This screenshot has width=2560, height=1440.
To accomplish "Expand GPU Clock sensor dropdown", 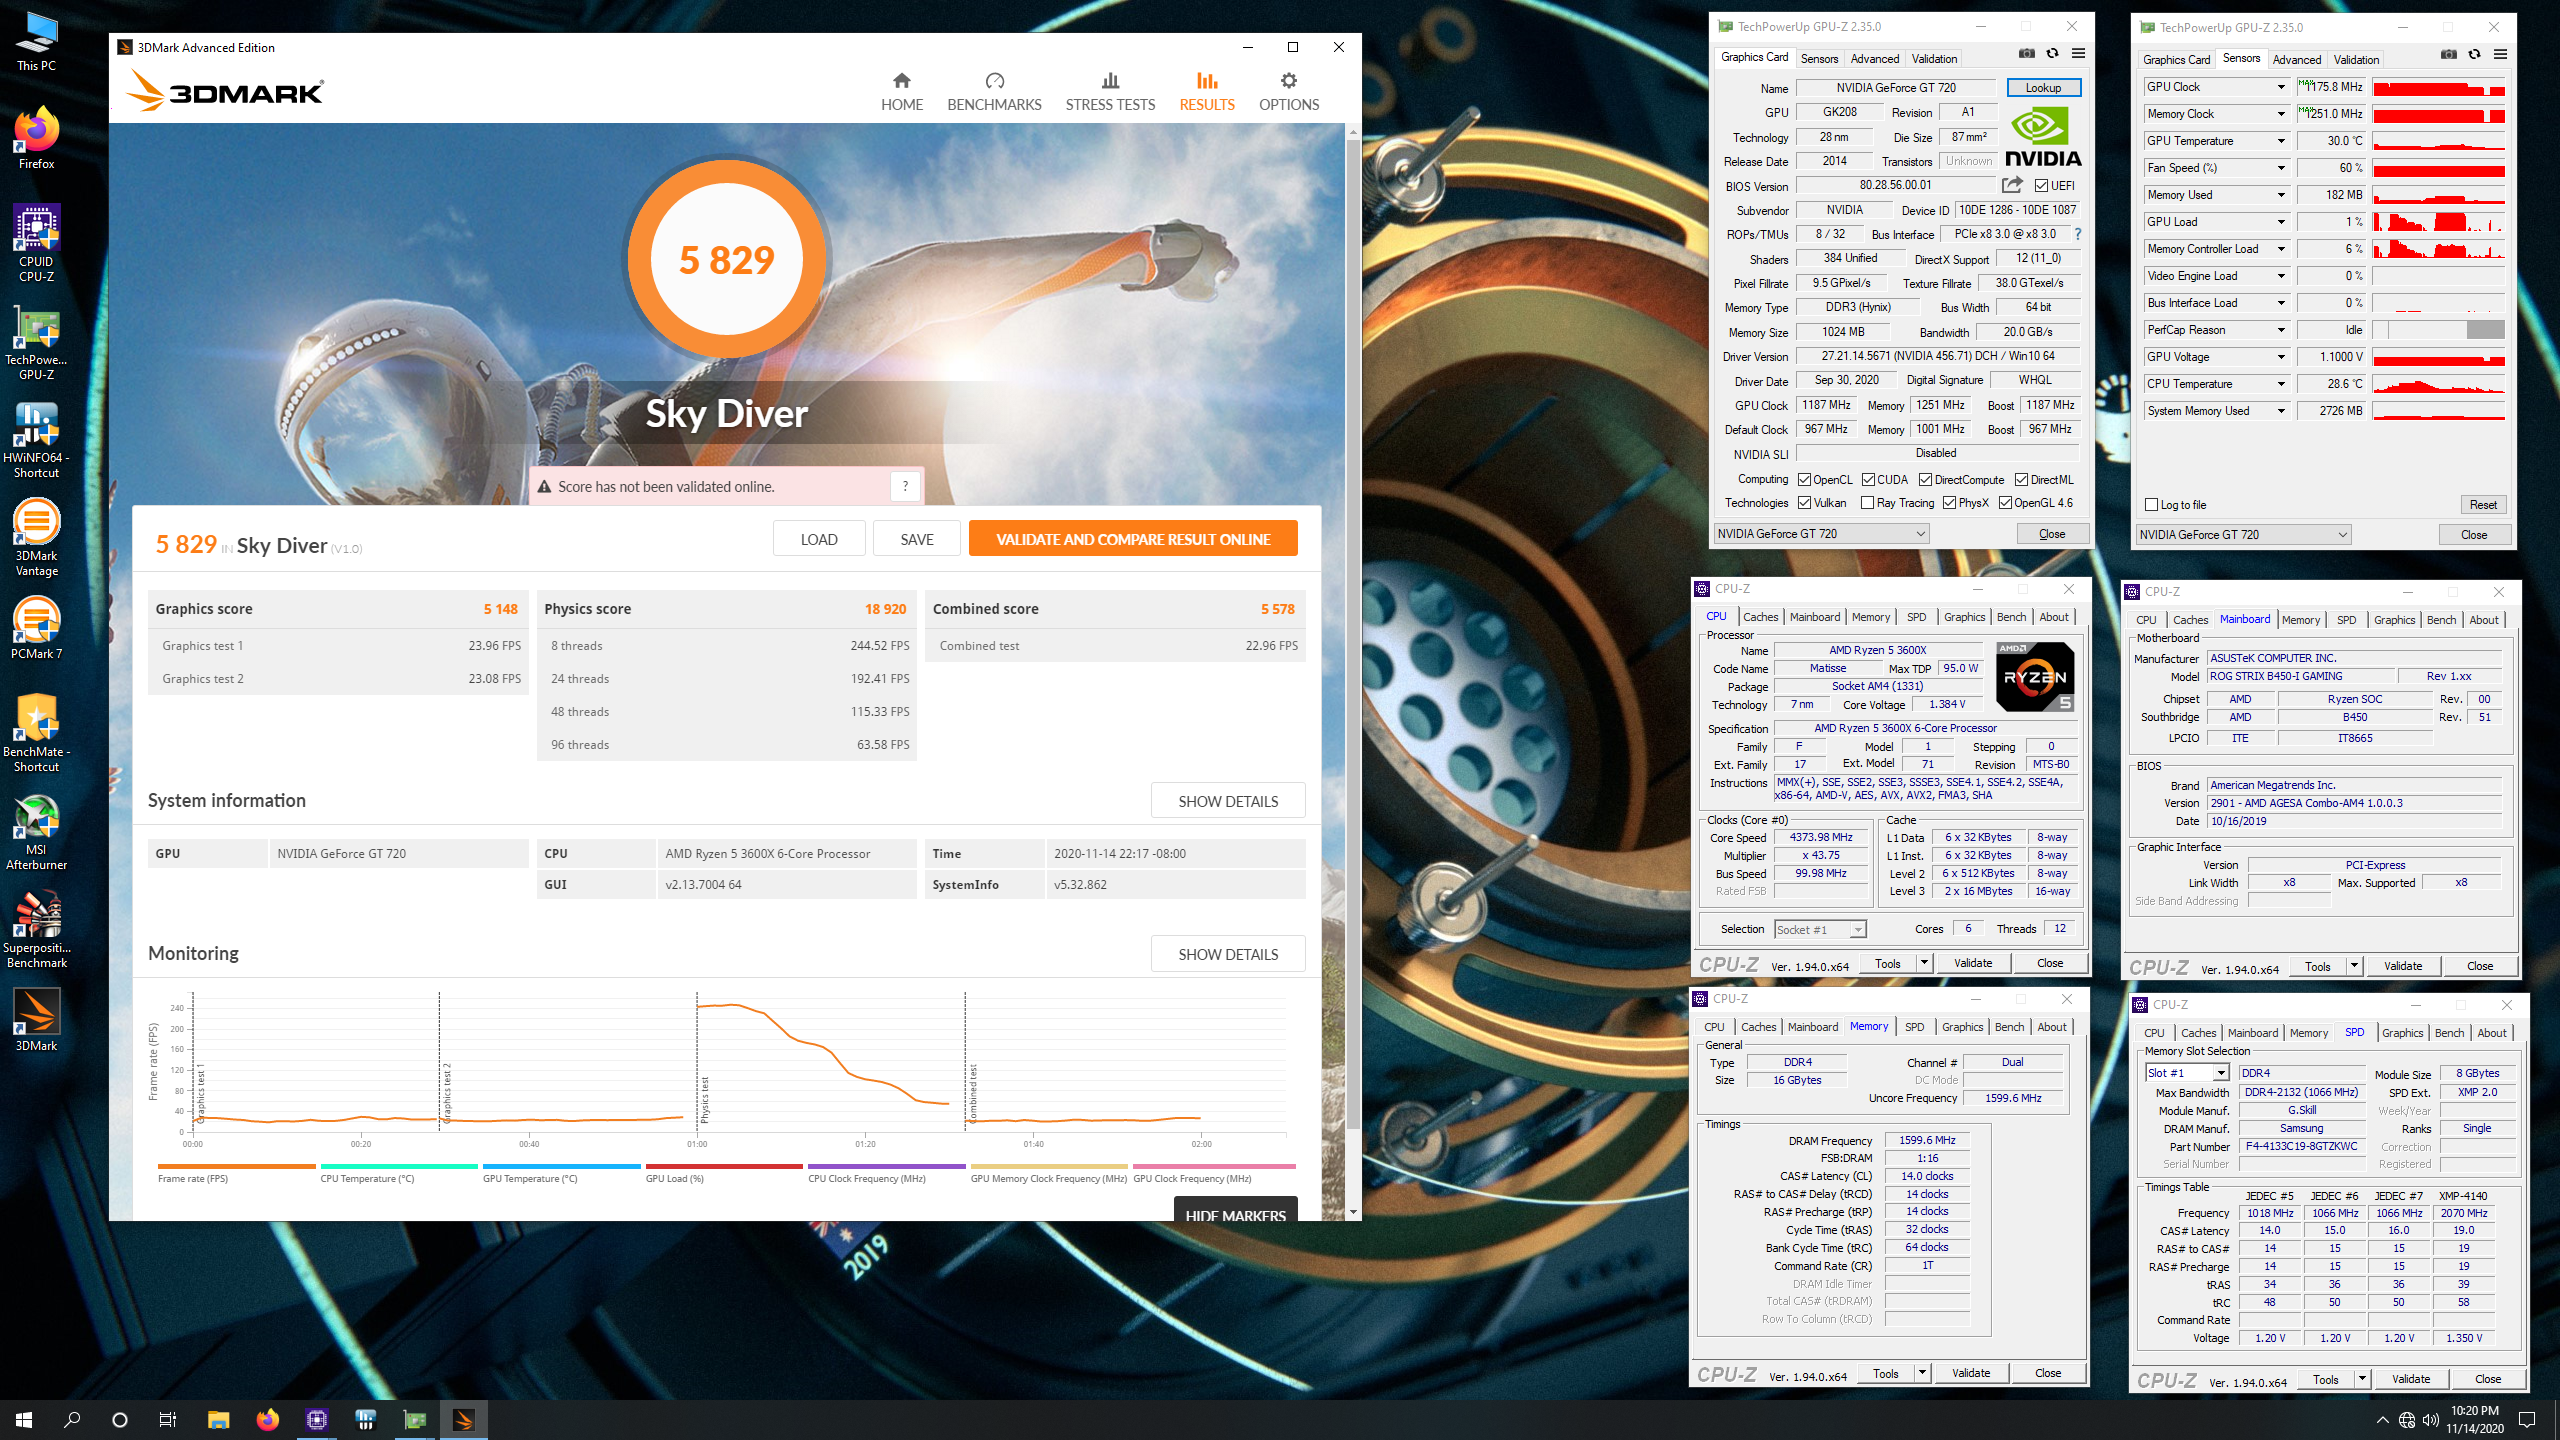I will (2281, 87).
